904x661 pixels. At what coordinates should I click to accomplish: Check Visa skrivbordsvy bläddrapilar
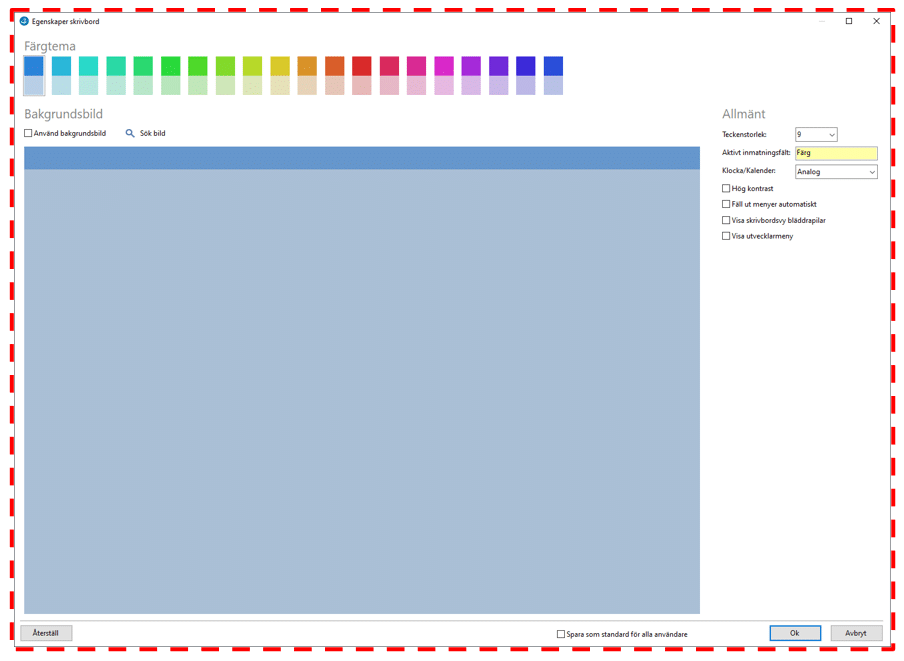[726, 220]
